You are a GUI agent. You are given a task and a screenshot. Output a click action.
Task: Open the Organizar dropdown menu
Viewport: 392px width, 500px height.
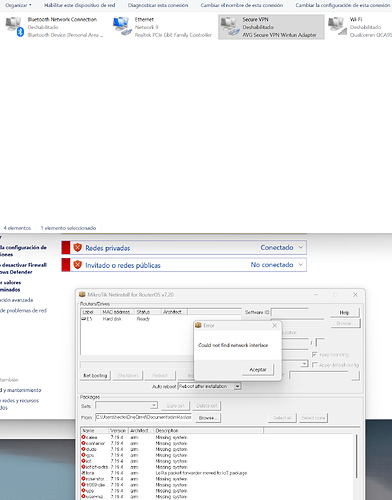pos(18,5)
